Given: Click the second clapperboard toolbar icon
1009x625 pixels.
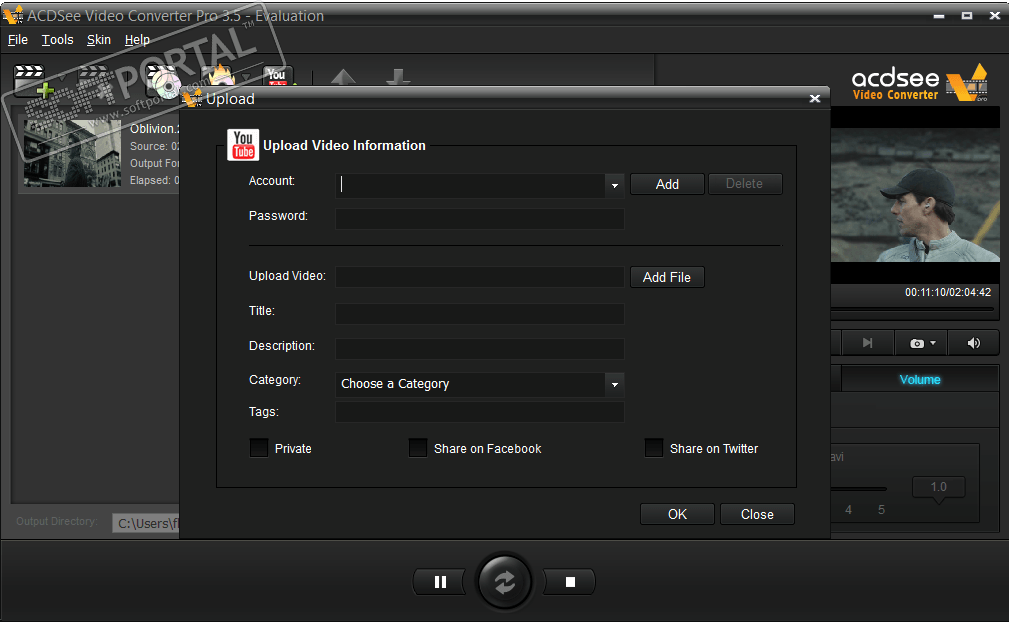Looking at the screenshot, I should 95,79.
